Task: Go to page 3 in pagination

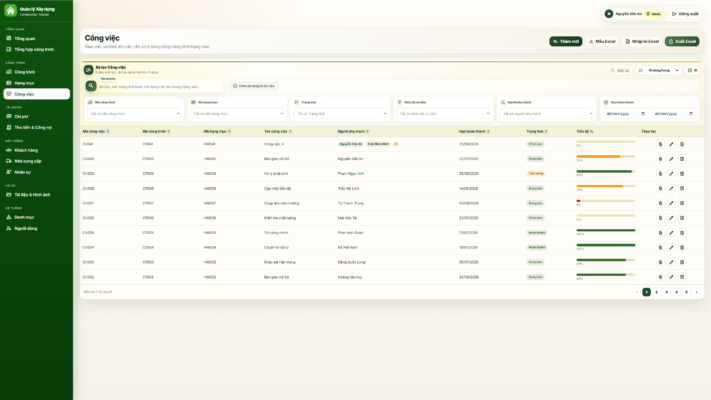Action: (666, 292)
